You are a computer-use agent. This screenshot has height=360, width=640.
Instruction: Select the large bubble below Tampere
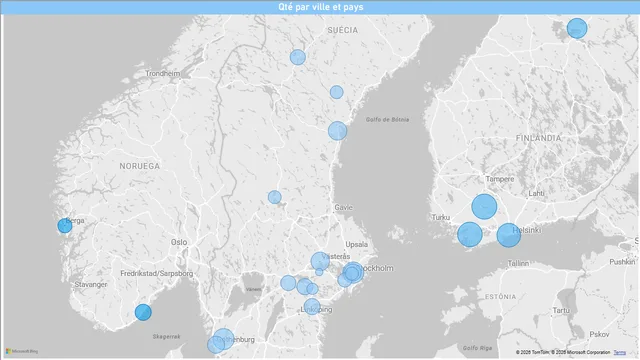click(484, 207)
